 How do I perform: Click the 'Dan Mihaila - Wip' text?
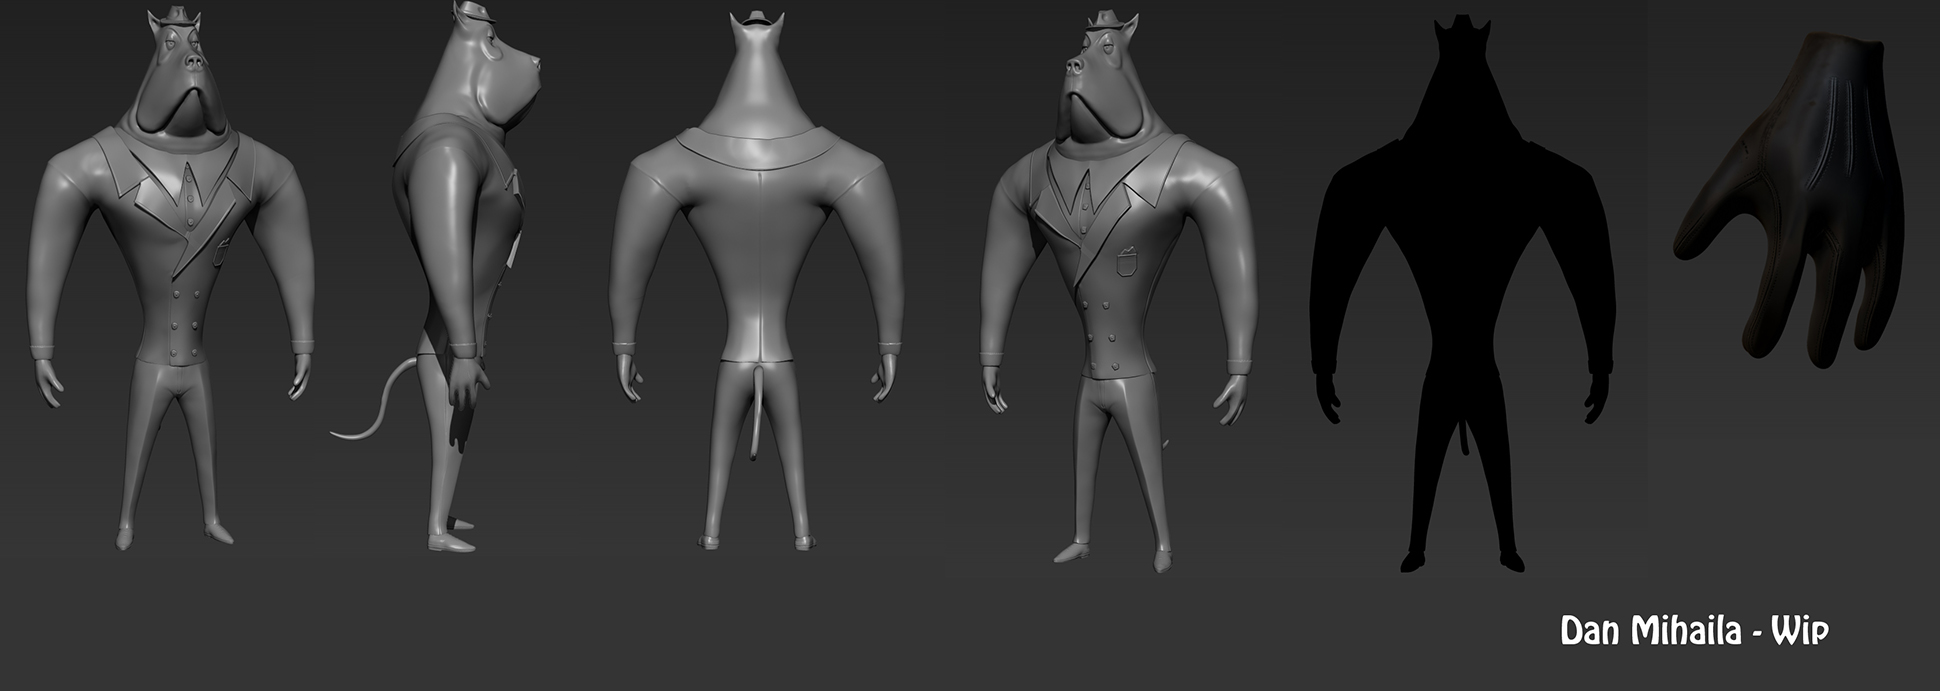tap(1695, 631)
